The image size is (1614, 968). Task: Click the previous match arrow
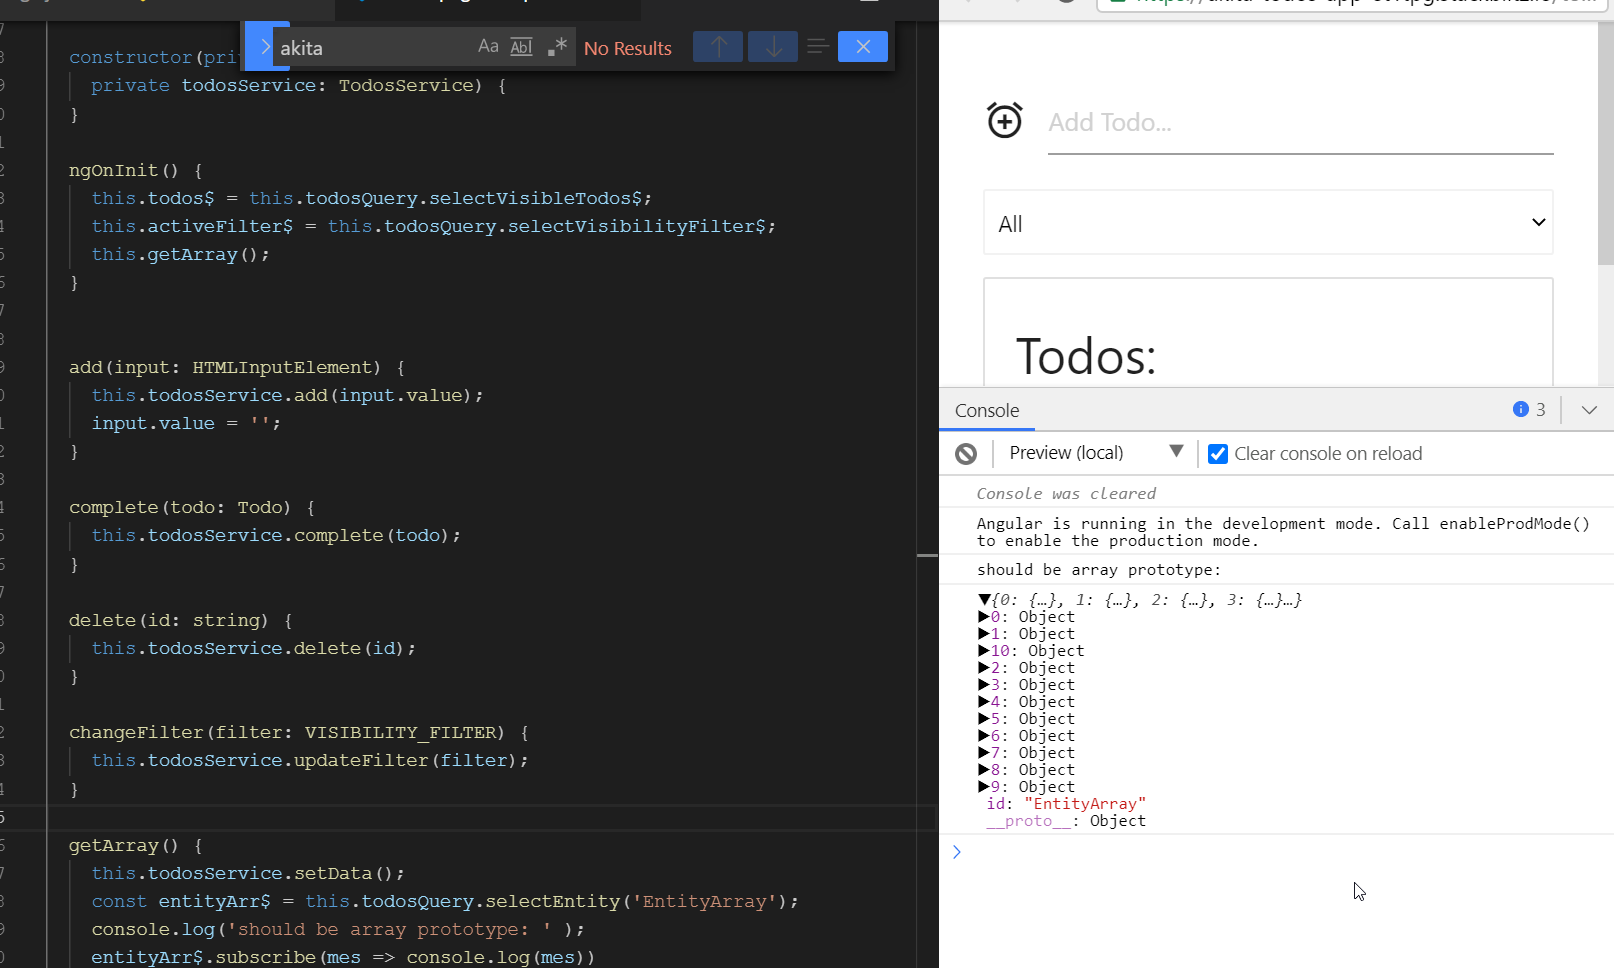[x=717, y=46]
